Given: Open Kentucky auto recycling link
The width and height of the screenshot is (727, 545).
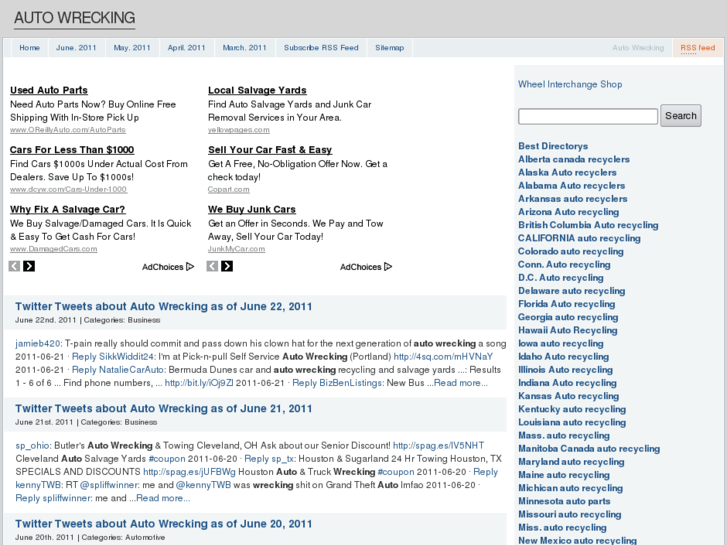Looking at the screenshot, I should coord(572,409).
